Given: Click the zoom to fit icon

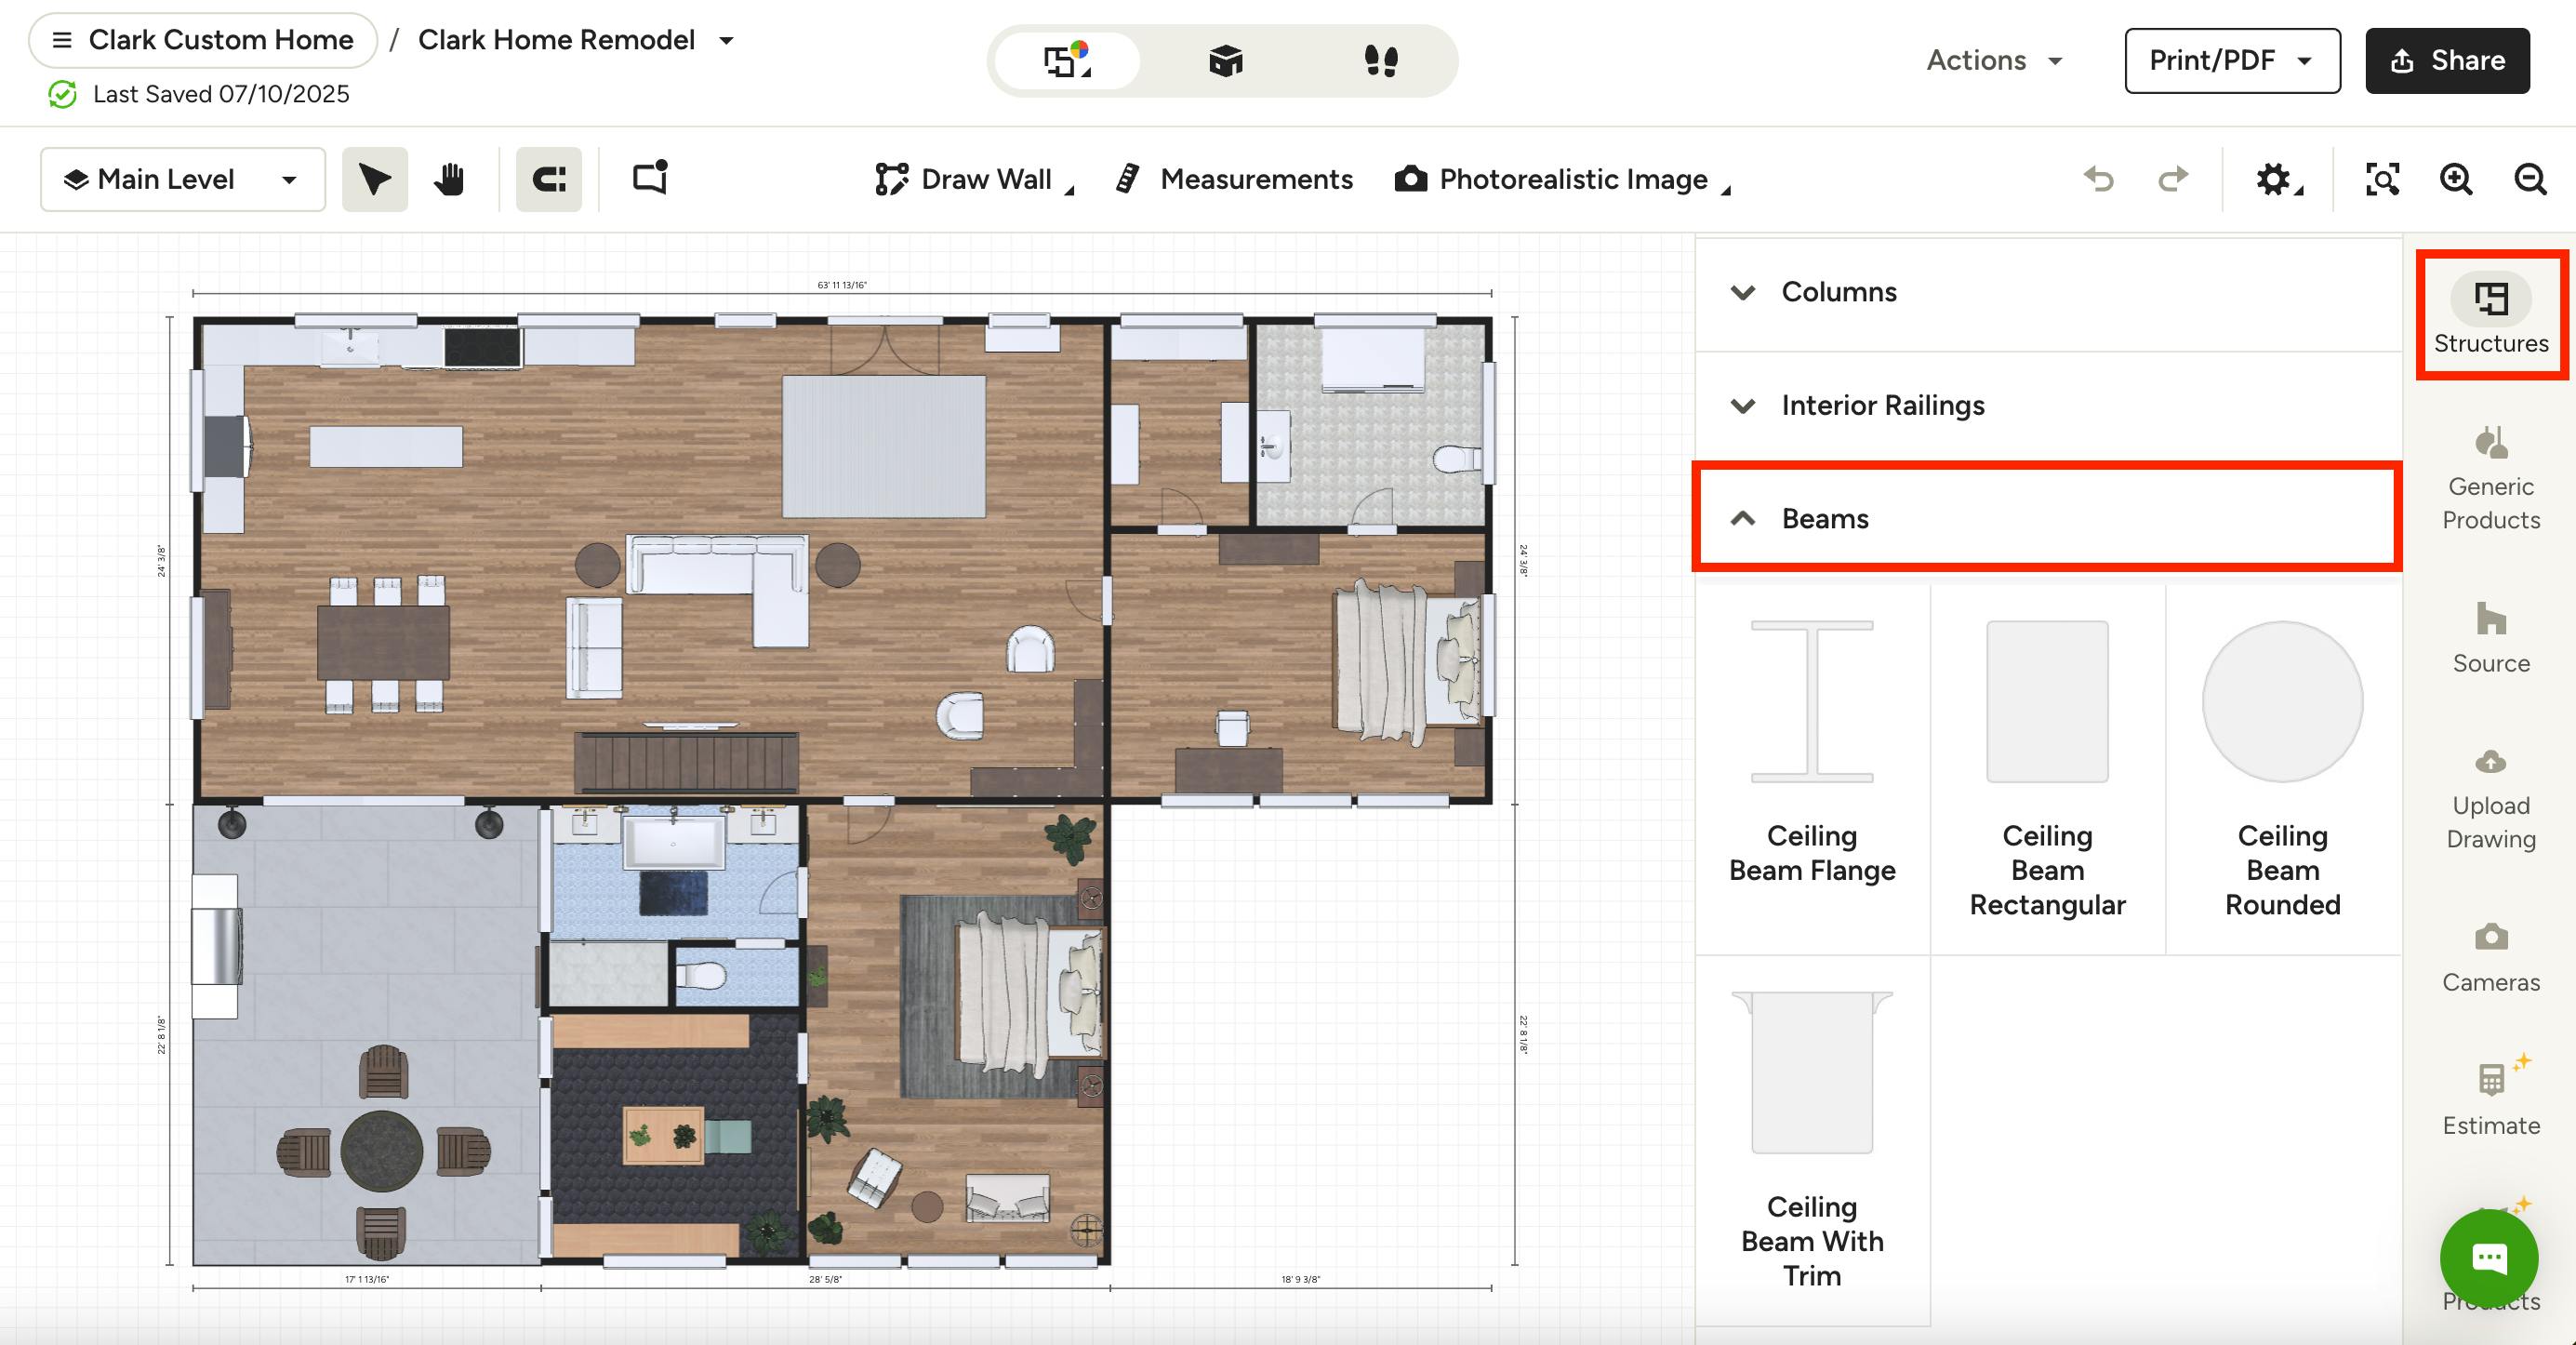Looking at the screenshot, I should pyautogui.click(x=2382, y=179).
